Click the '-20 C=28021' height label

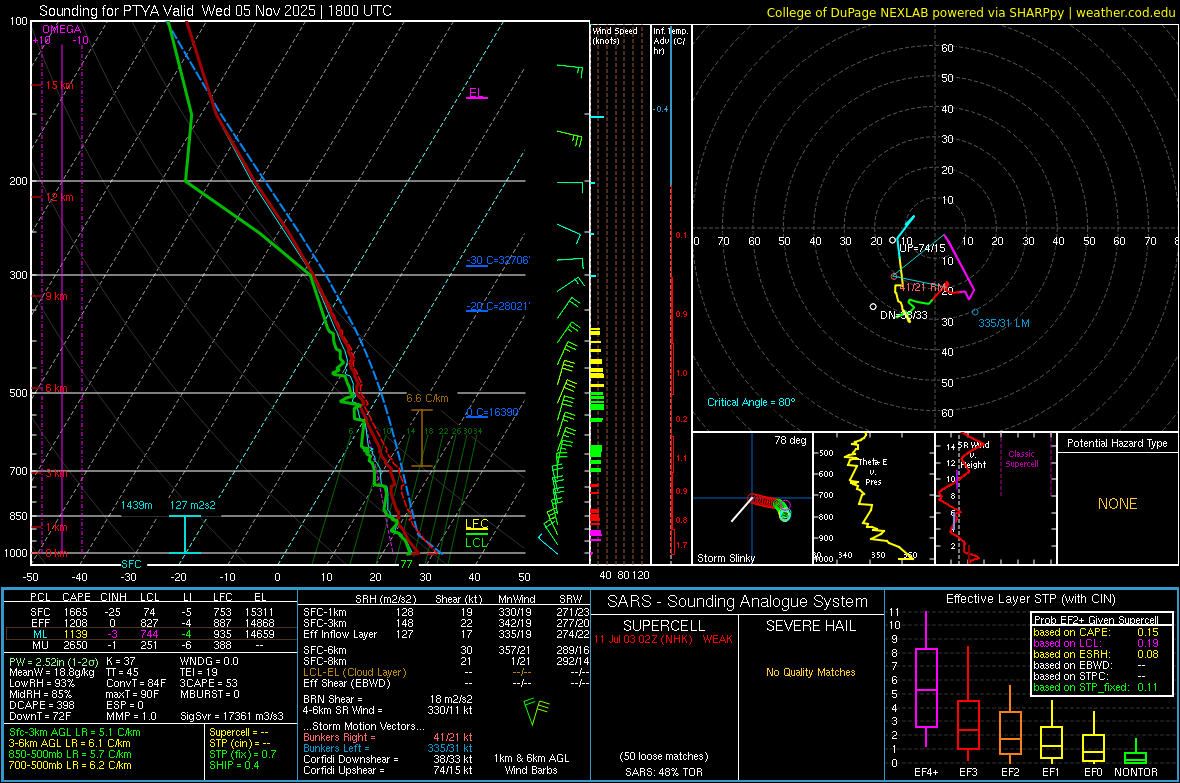[497, 306]
